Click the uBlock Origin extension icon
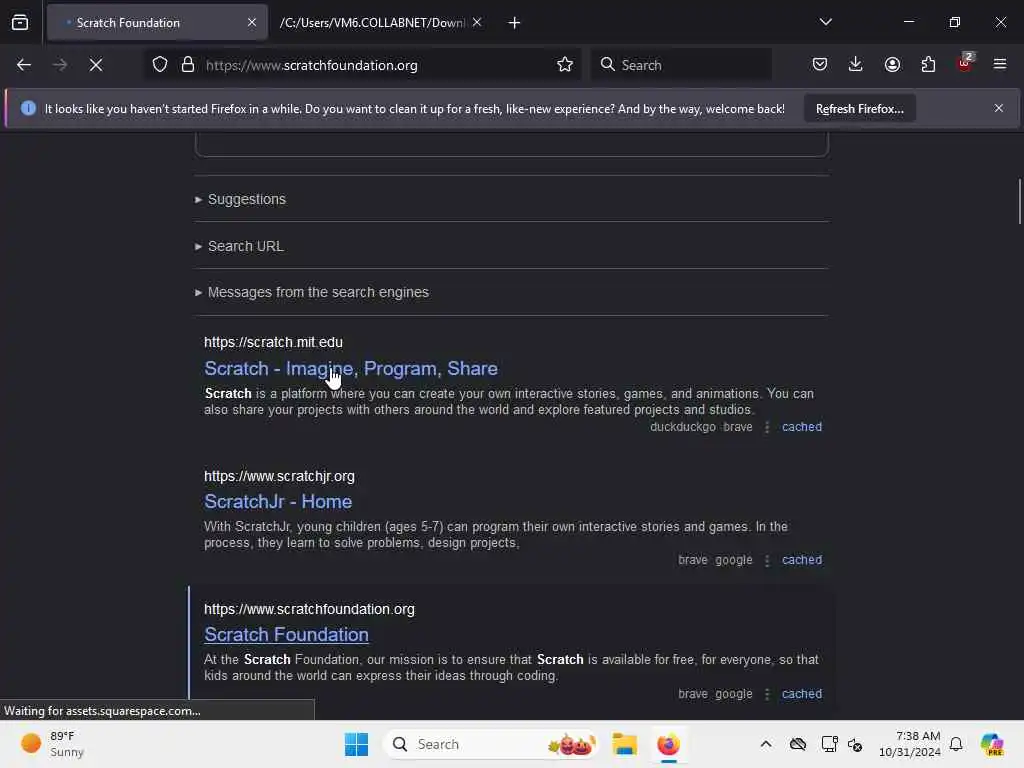The height and width of the screenshot is (768, 1024). click(x=965, y=63)
